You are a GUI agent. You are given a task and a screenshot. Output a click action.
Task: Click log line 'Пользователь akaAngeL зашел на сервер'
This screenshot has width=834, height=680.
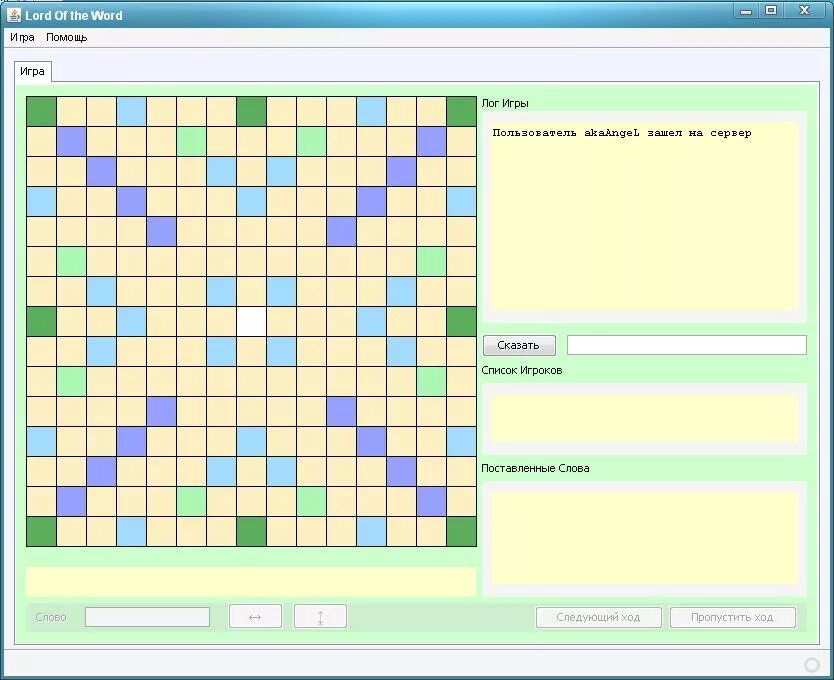[x=622, y=133]
